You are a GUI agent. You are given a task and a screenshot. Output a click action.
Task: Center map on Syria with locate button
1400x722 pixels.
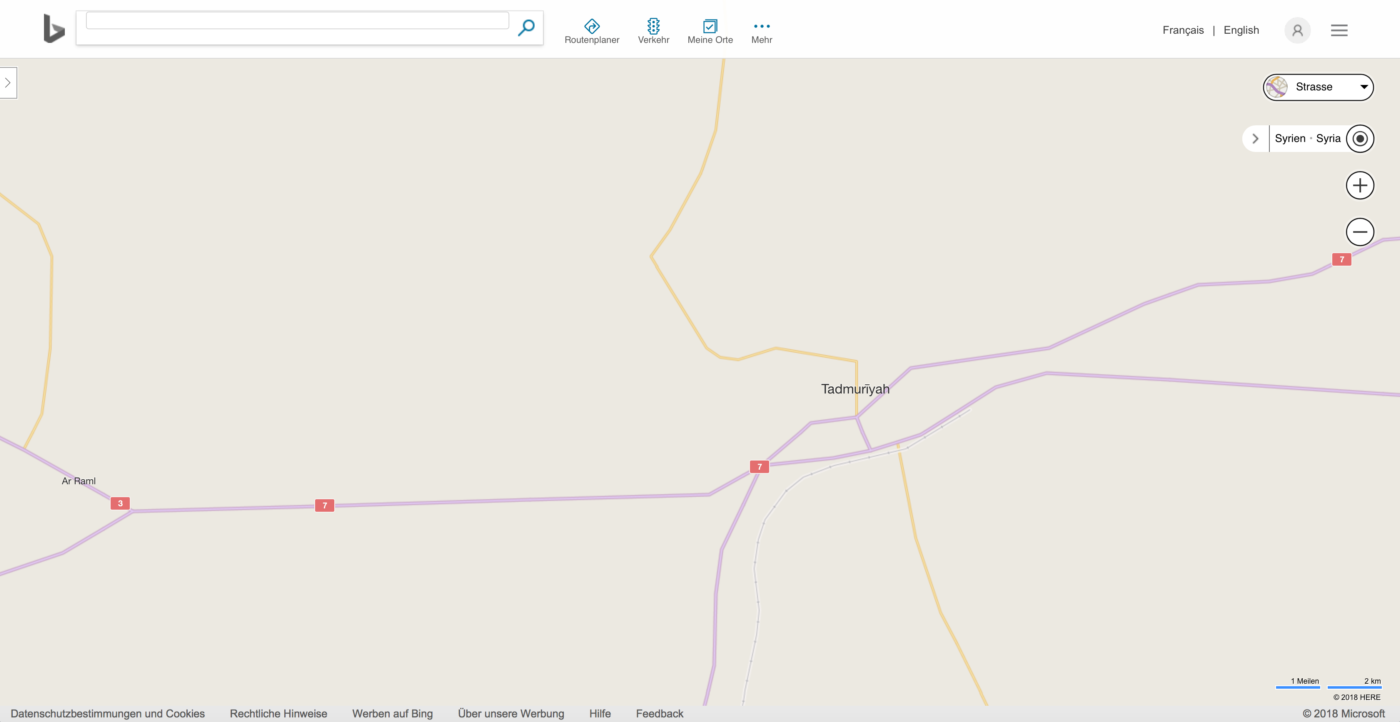[x=1359, y=138]
